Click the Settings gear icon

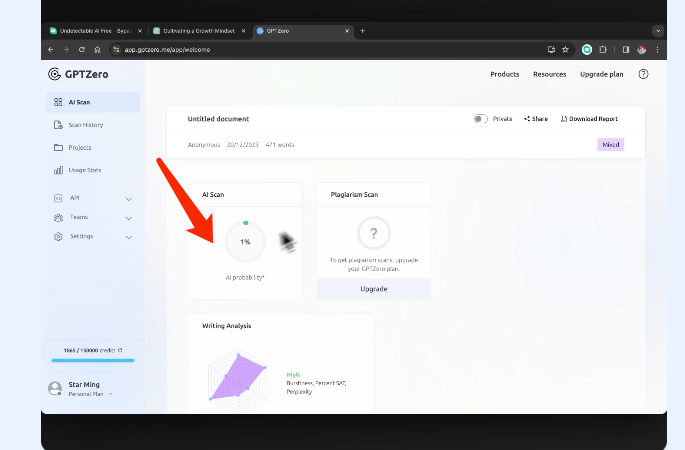58,237
